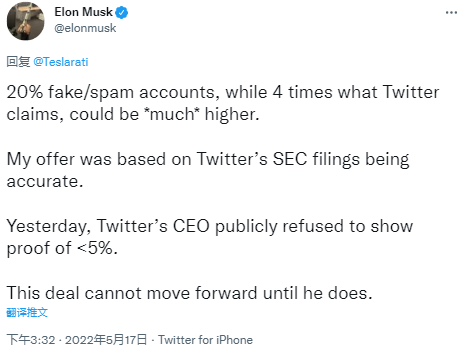The height and width of the screenshot is (360, 471).
Task: Click the word "accurate." in tweet
Action: pyautogui.click(x=45, y=182)
